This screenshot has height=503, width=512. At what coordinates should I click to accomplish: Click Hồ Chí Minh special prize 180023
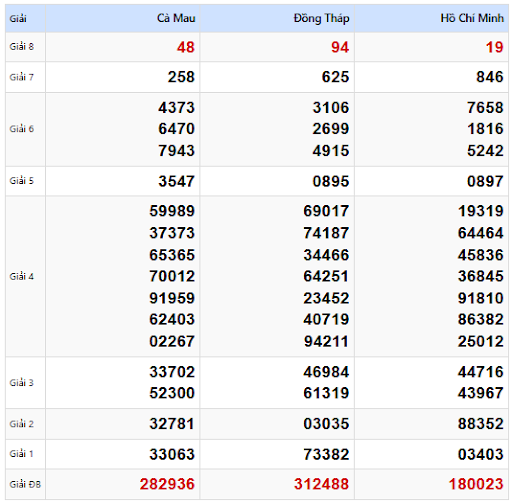pos(476,484)
